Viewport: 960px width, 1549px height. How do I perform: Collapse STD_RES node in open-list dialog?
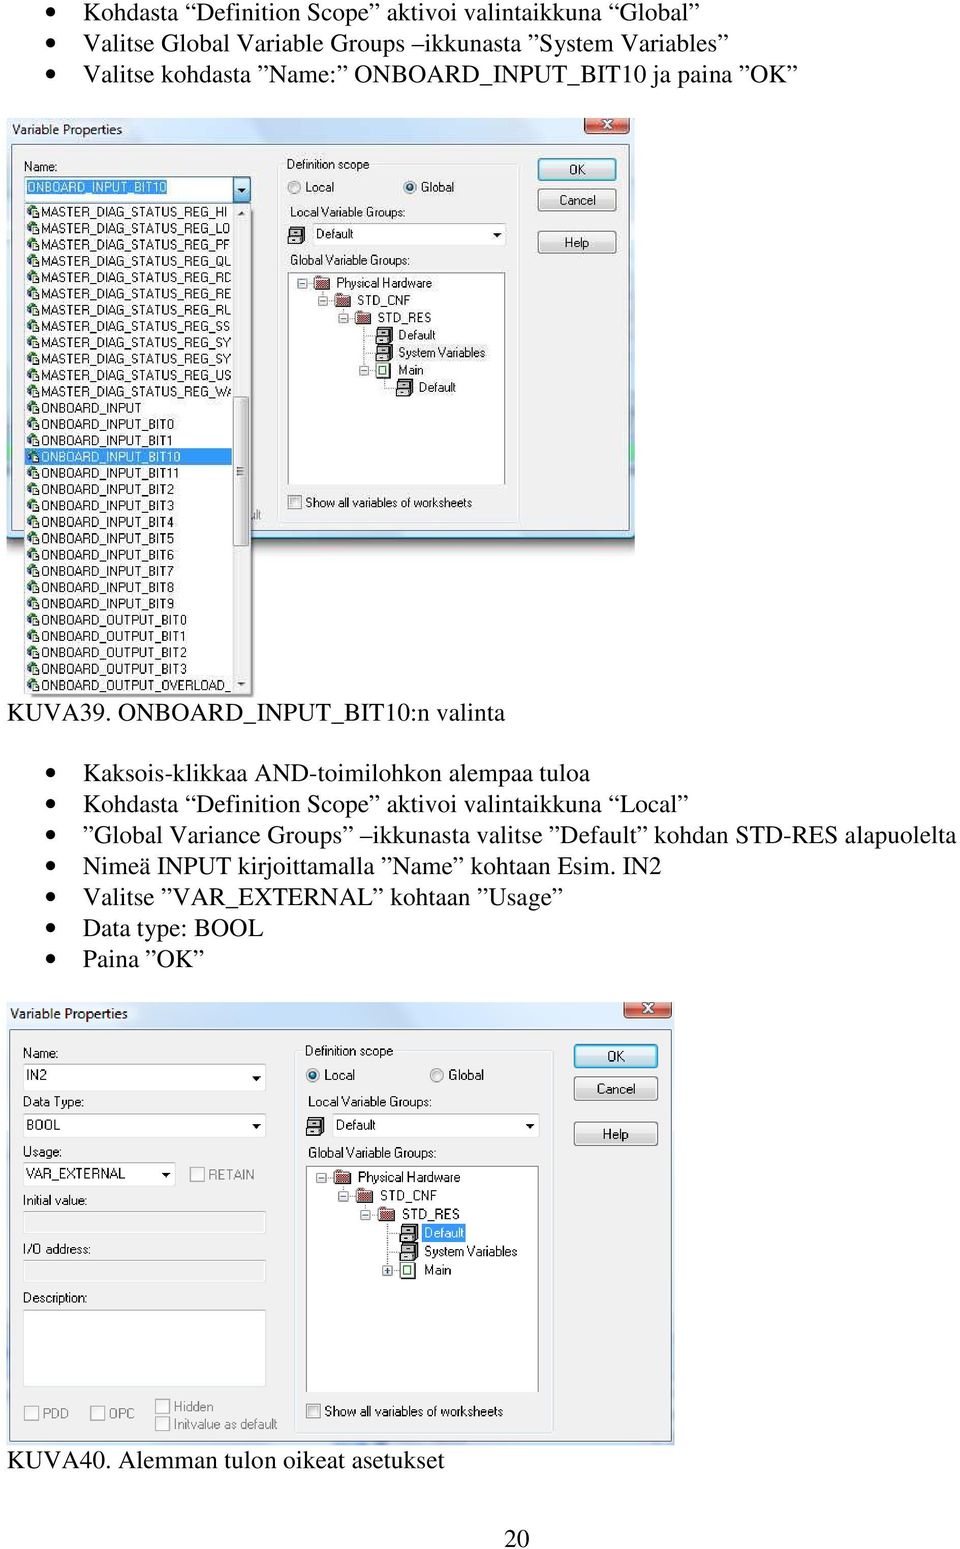(x=343, y=318)
